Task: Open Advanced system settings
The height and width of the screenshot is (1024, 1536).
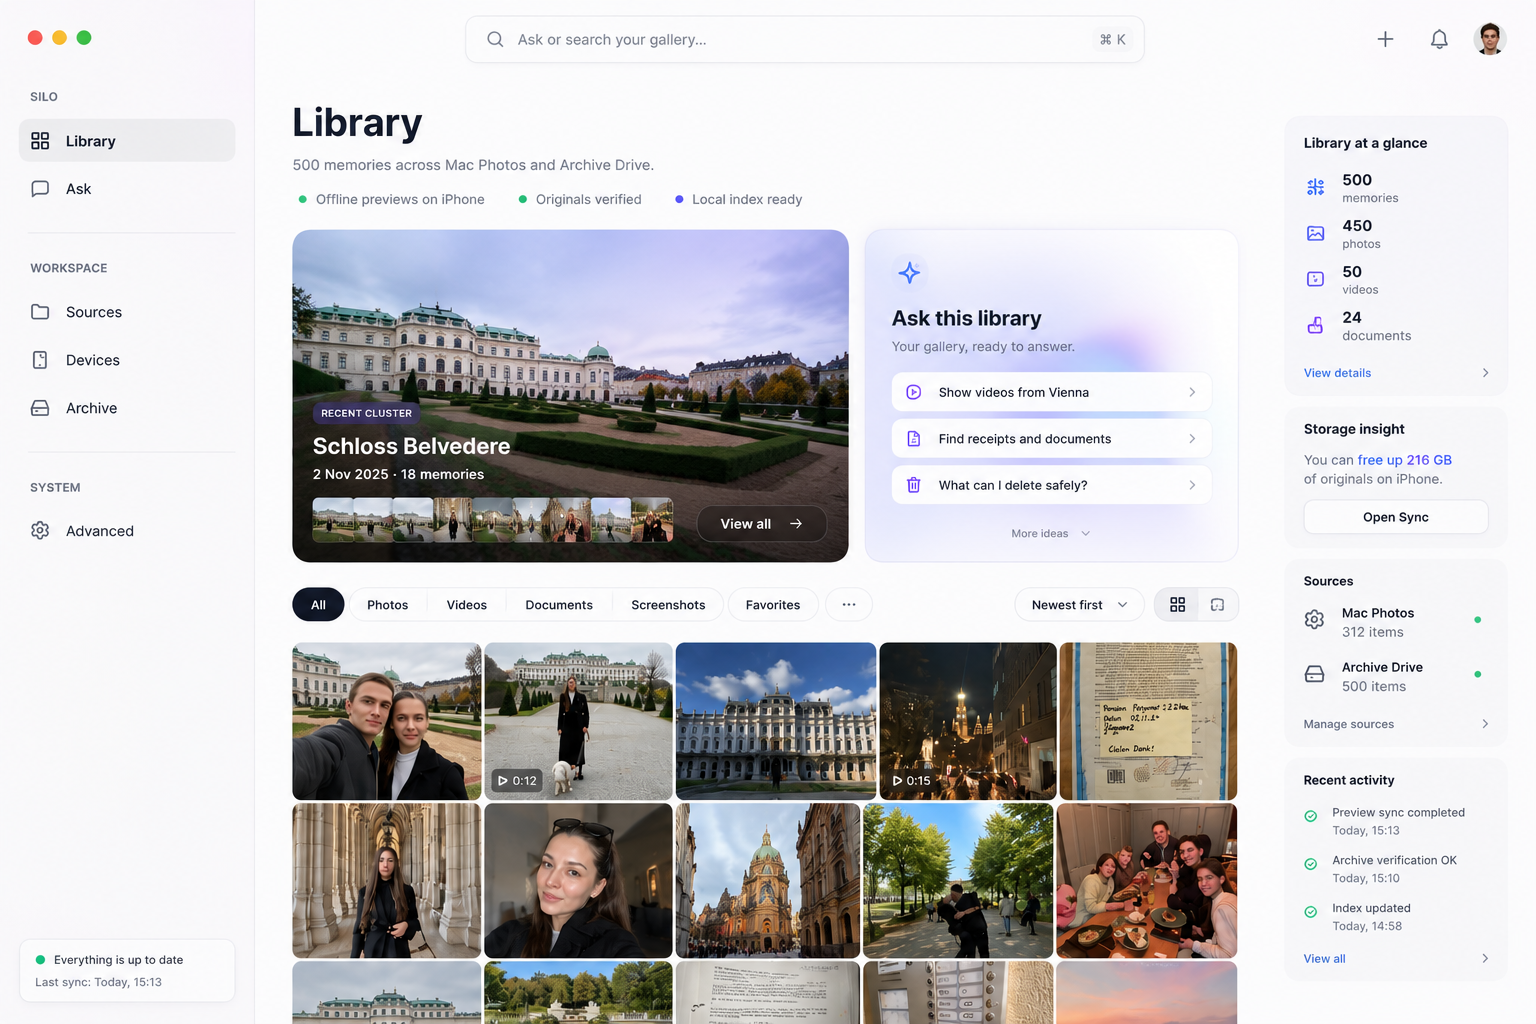Action: point(127,531)
